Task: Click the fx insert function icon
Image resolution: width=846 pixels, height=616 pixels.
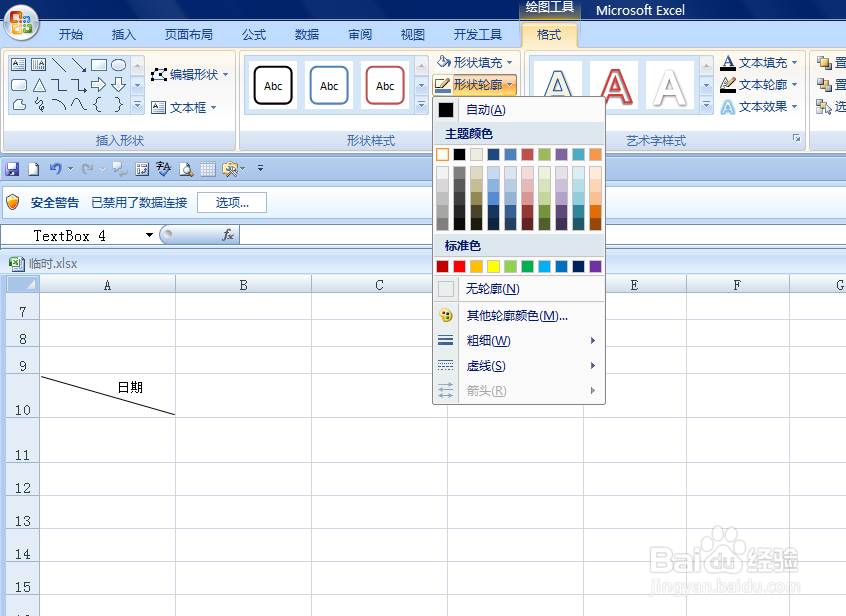Action: (x=228, y=235)
